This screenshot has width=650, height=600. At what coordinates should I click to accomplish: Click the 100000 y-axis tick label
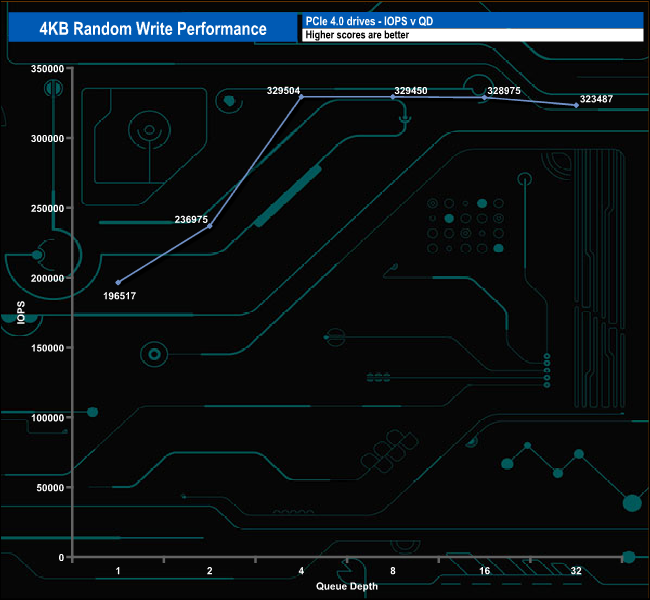(48, 418)
